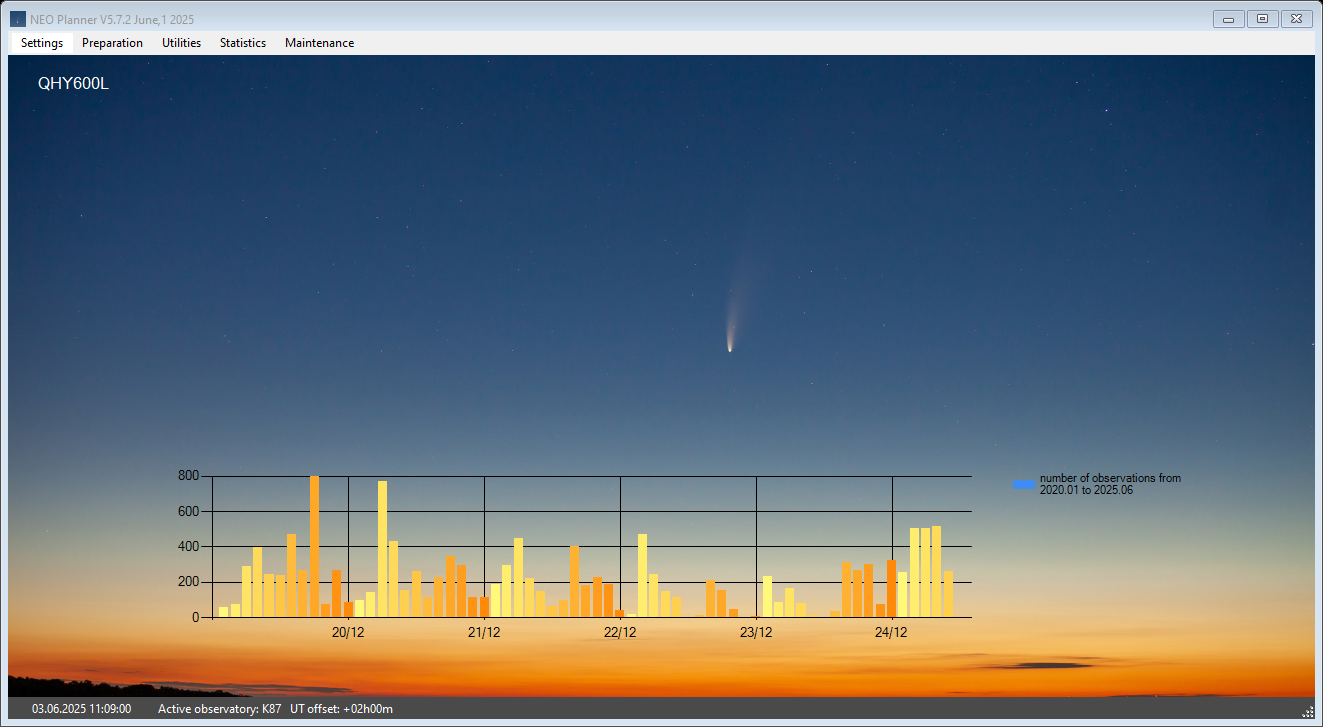
Task: Click the resize grip in the bottom-right corner
Action: [1308, 711]
